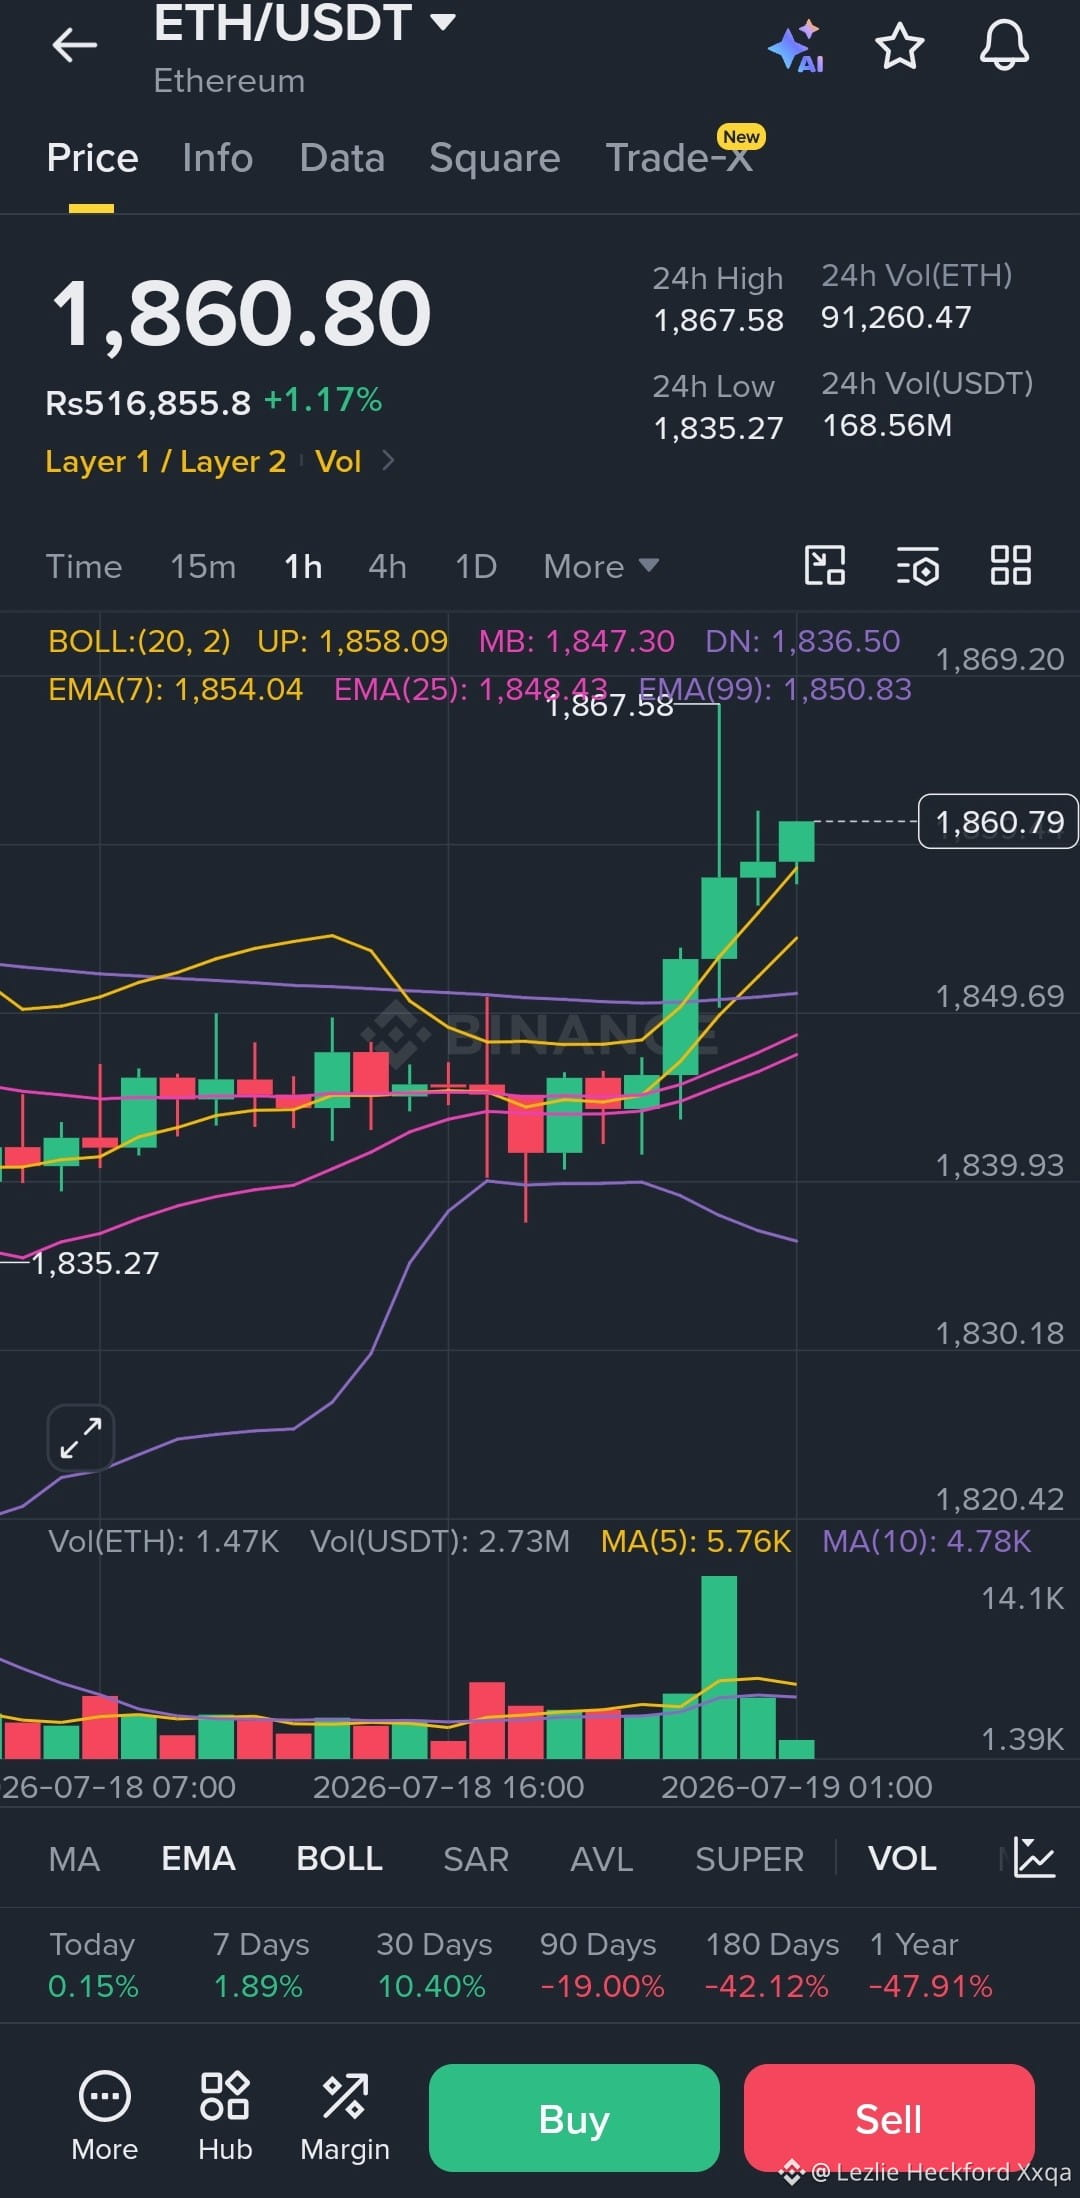Tap the 24h Vol(ETH) 91,260.47

click(896, 318)
